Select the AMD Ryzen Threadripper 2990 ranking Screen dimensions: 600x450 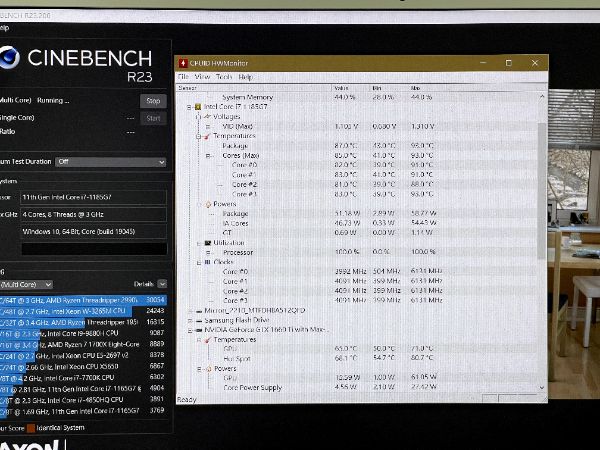tap(83, 300)
